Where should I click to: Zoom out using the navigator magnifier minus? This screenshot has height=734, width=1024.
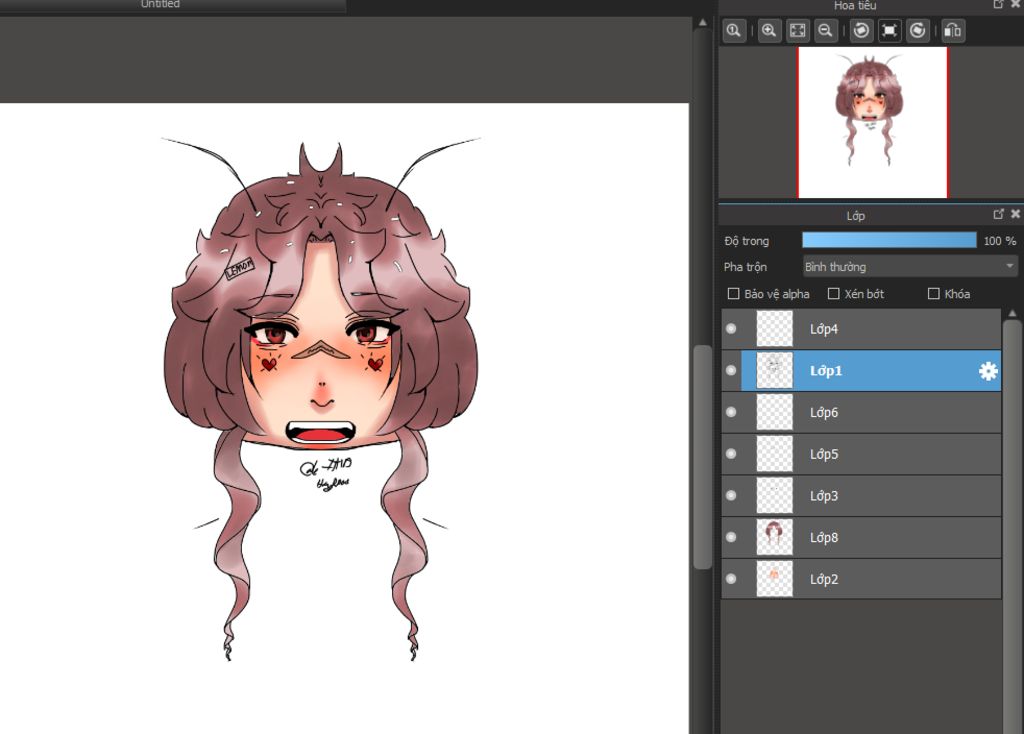pos(825,31)
